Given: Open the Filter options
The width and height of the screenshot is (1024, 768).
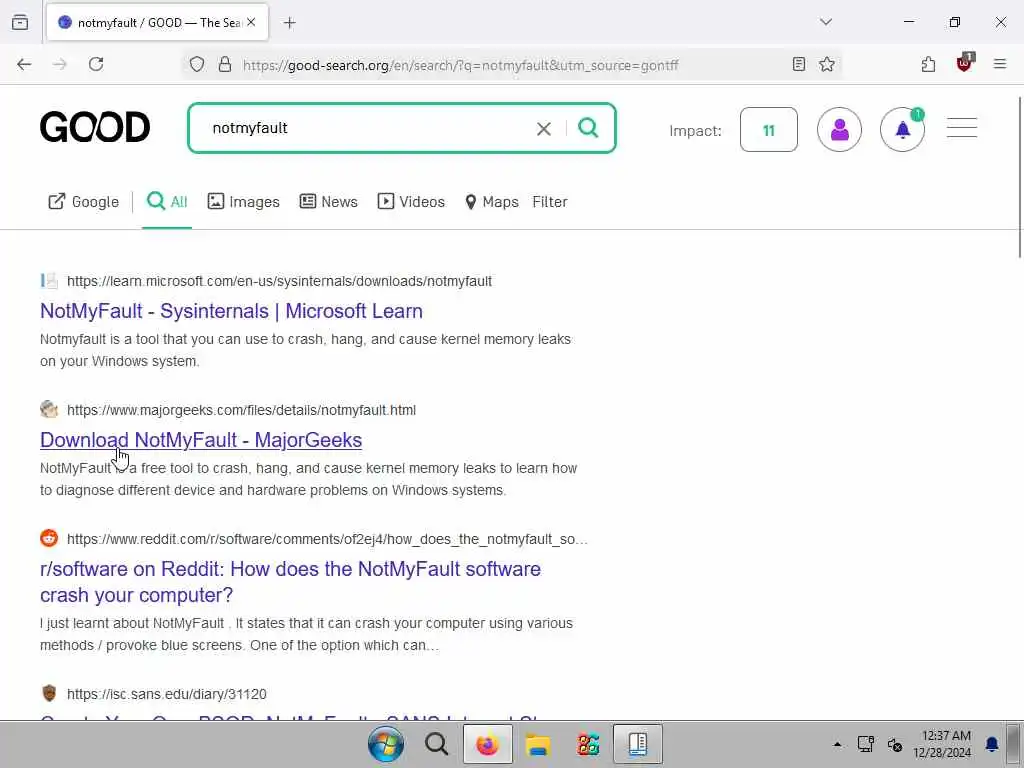Looking at the screenshot, I should coord(550,202).
